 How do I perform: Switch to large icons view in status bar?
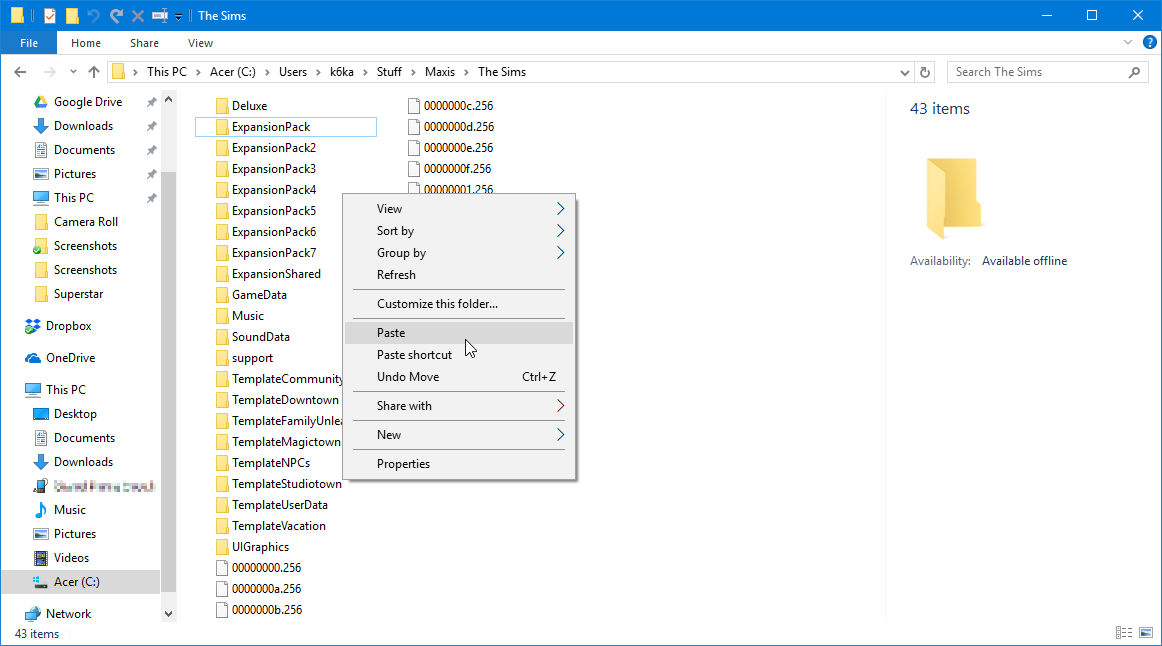coord(1145,633)
